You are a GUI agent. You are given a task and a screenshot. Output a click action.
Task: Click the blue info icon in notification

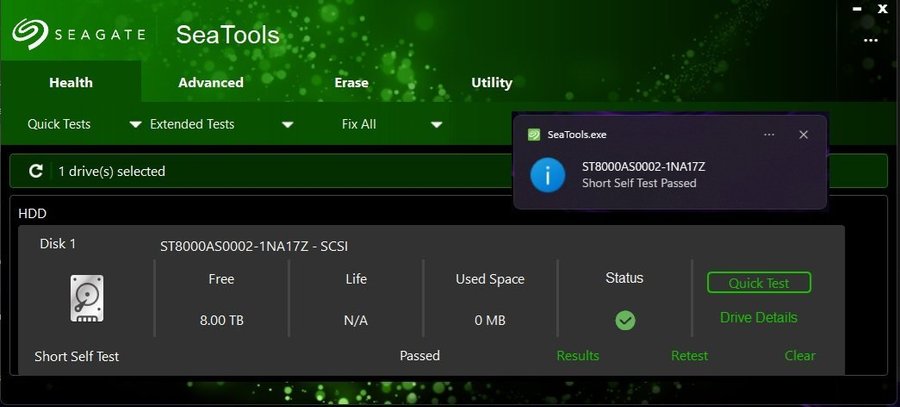click(x=547, y=175)
